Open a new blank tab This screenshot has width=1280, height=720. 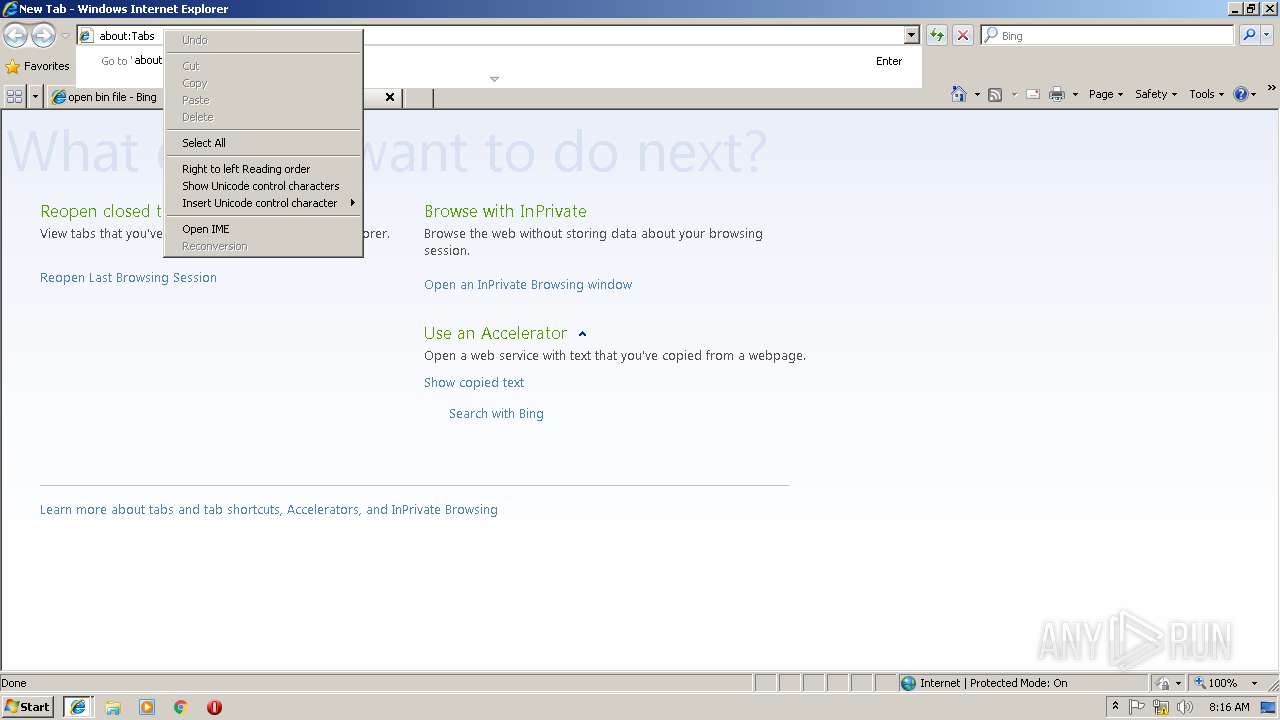[418, 97]
